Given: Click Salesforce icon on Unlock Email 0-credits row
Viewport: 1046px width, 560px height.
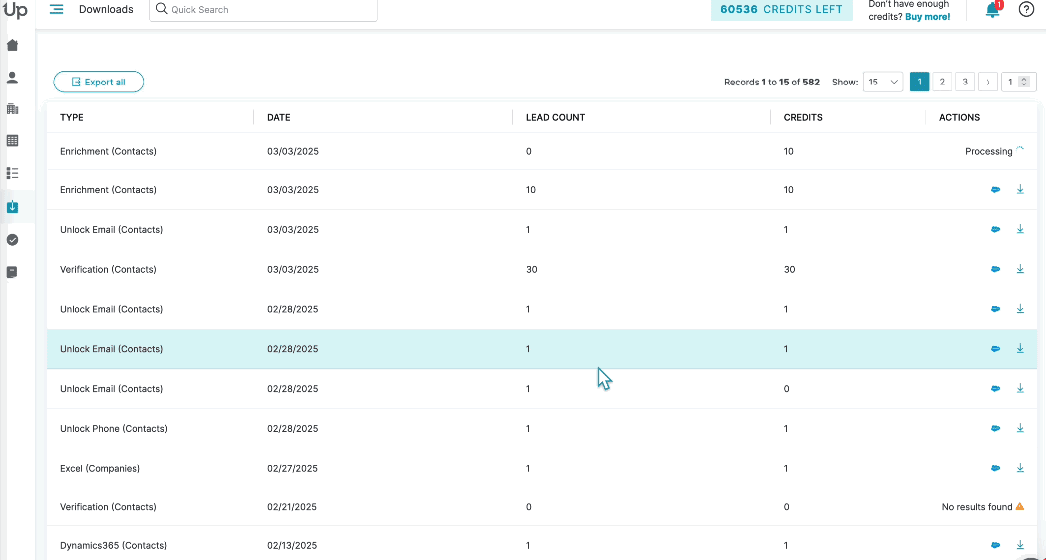Looking at the screenshot, I should 995,388.
